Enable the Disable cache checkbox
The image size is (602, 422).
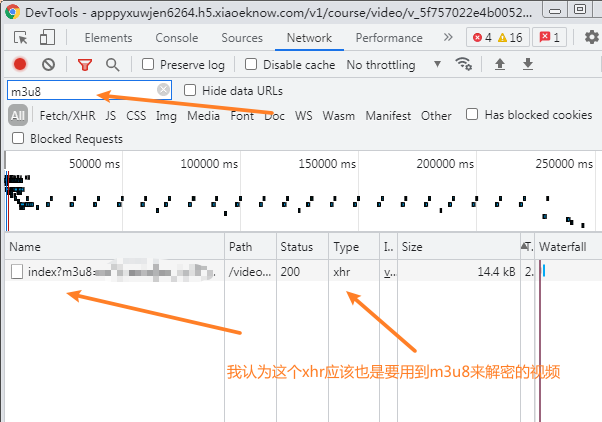(251, 64)
